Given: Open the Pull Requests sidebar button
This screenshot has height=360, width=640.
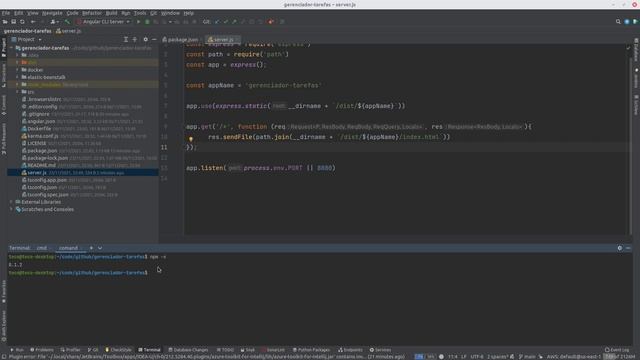Looking at the screenshot, I should tap(4, 139).
